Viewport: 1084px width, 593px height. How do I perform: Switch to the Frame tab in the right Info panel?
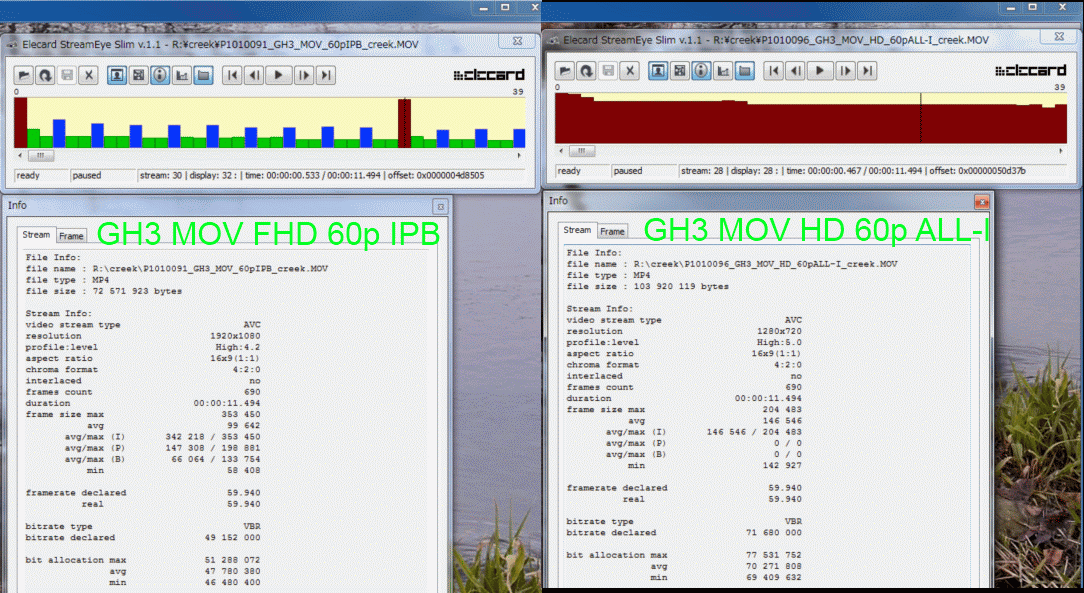point(612,231)
